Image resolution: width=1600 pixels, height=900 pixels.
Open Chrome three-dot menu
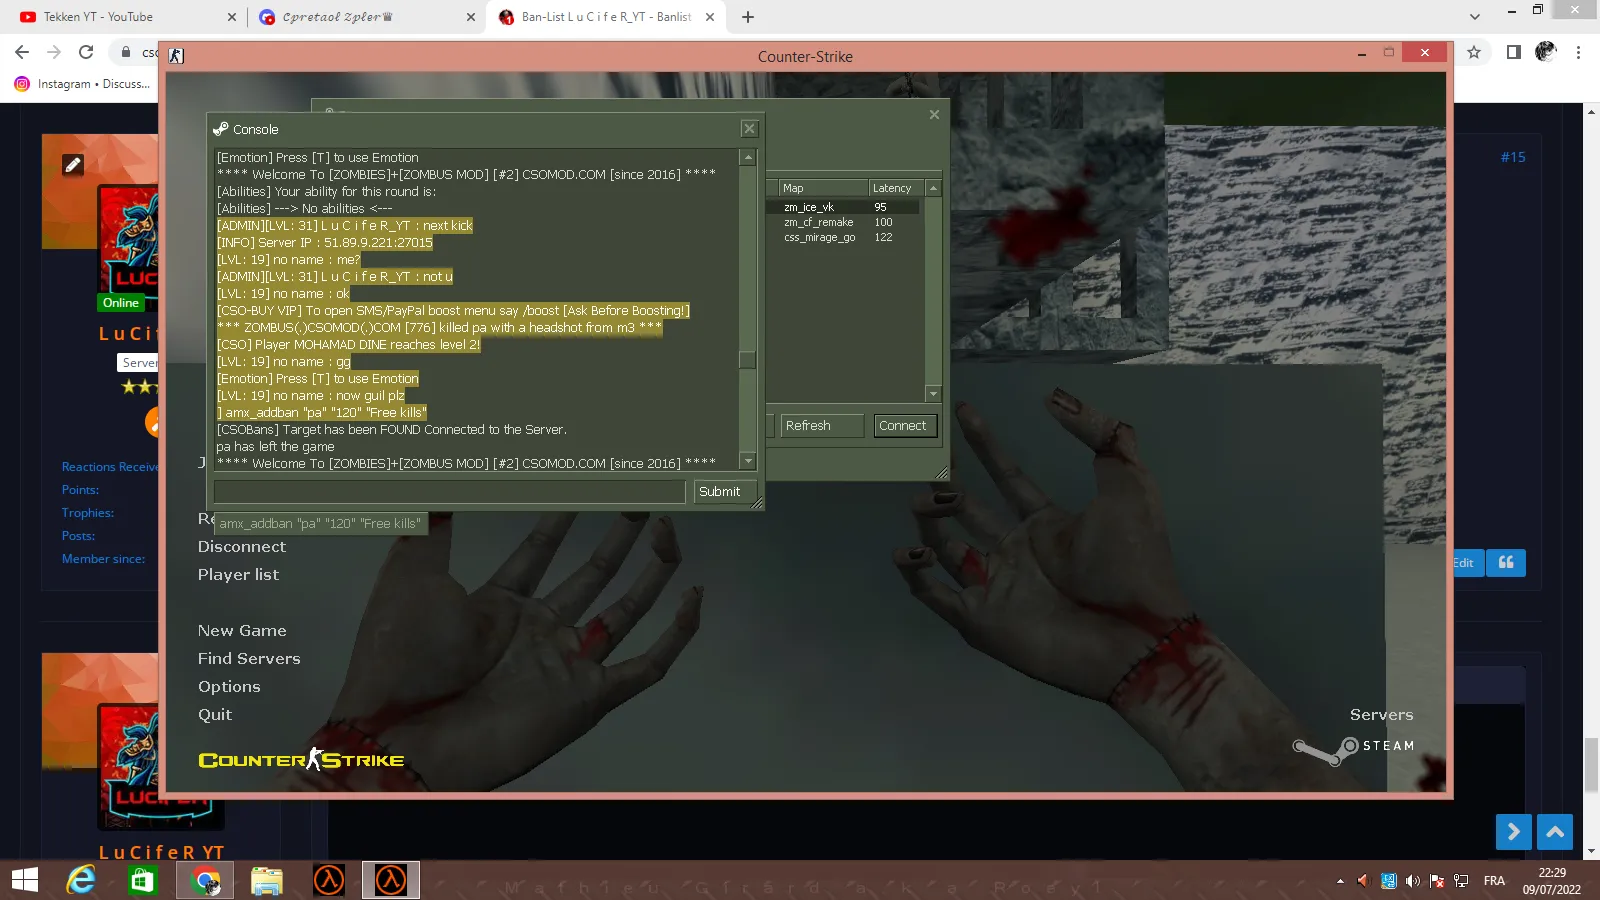pos(1579,52)
